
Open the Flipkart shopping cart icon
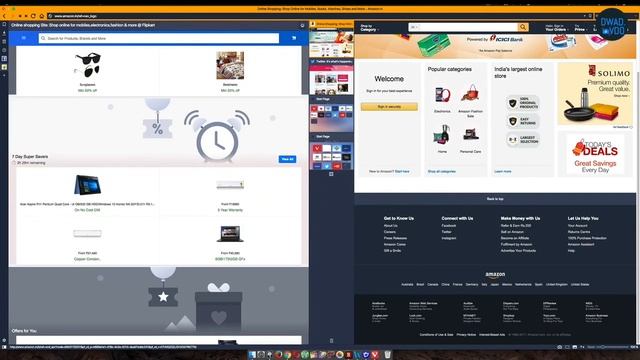[294, 38]
